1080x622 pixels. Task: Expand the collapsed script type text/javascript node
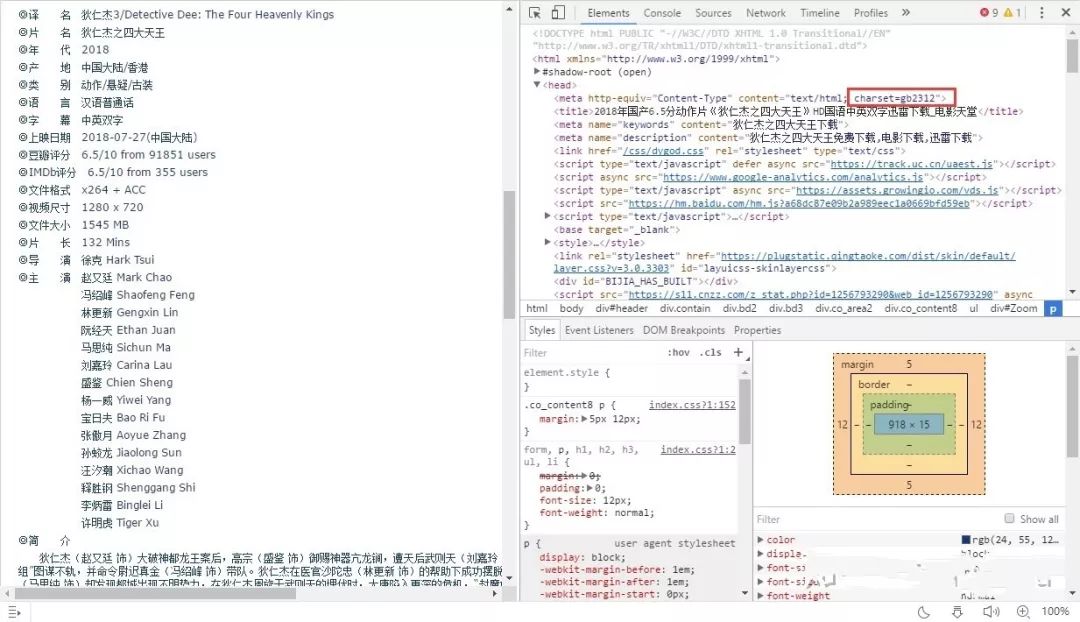(548, 216)
